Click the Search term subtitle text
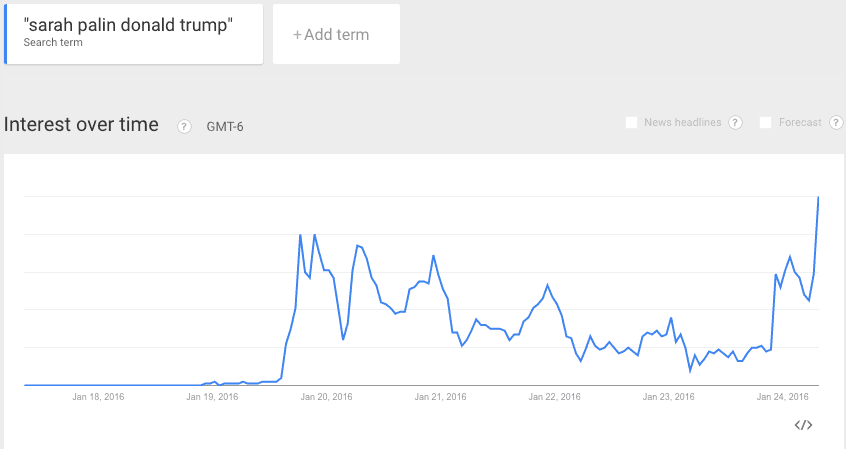The image size is (846, 449). tap(53, 43)
